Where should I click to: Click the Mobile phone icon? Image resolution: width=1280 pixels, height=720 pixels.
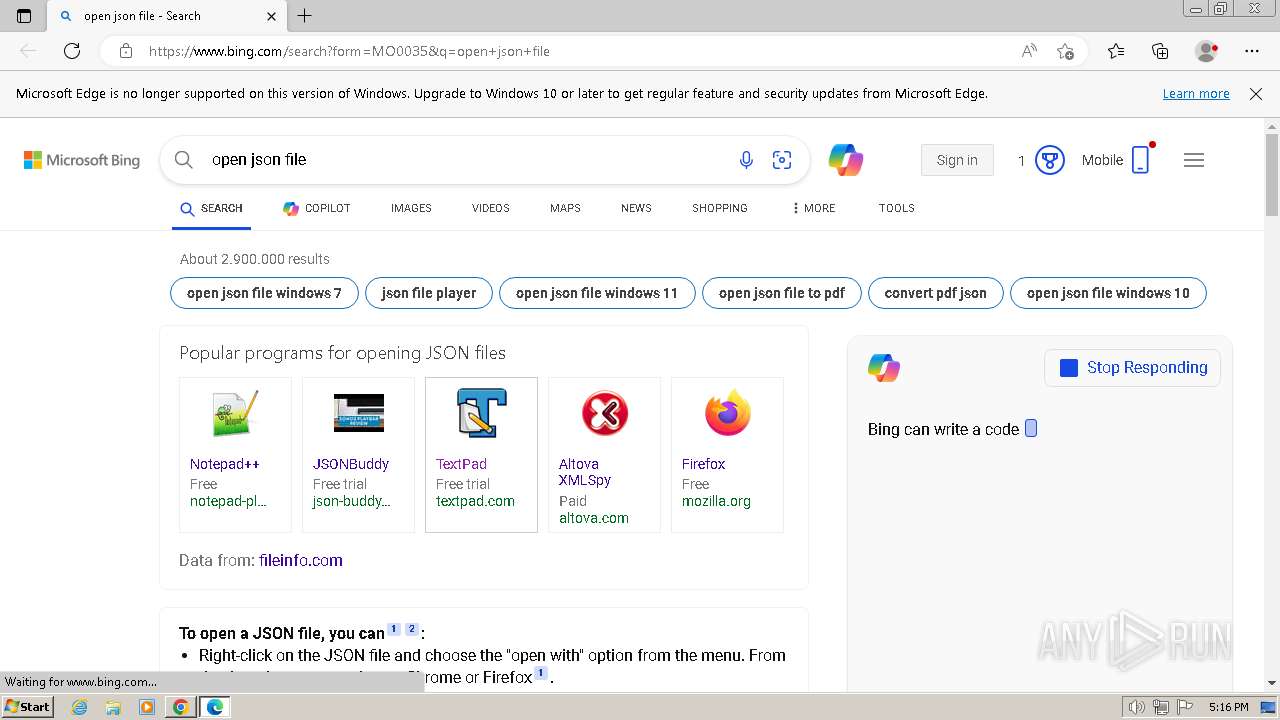pyautogui.click(x=1141, y=160)
